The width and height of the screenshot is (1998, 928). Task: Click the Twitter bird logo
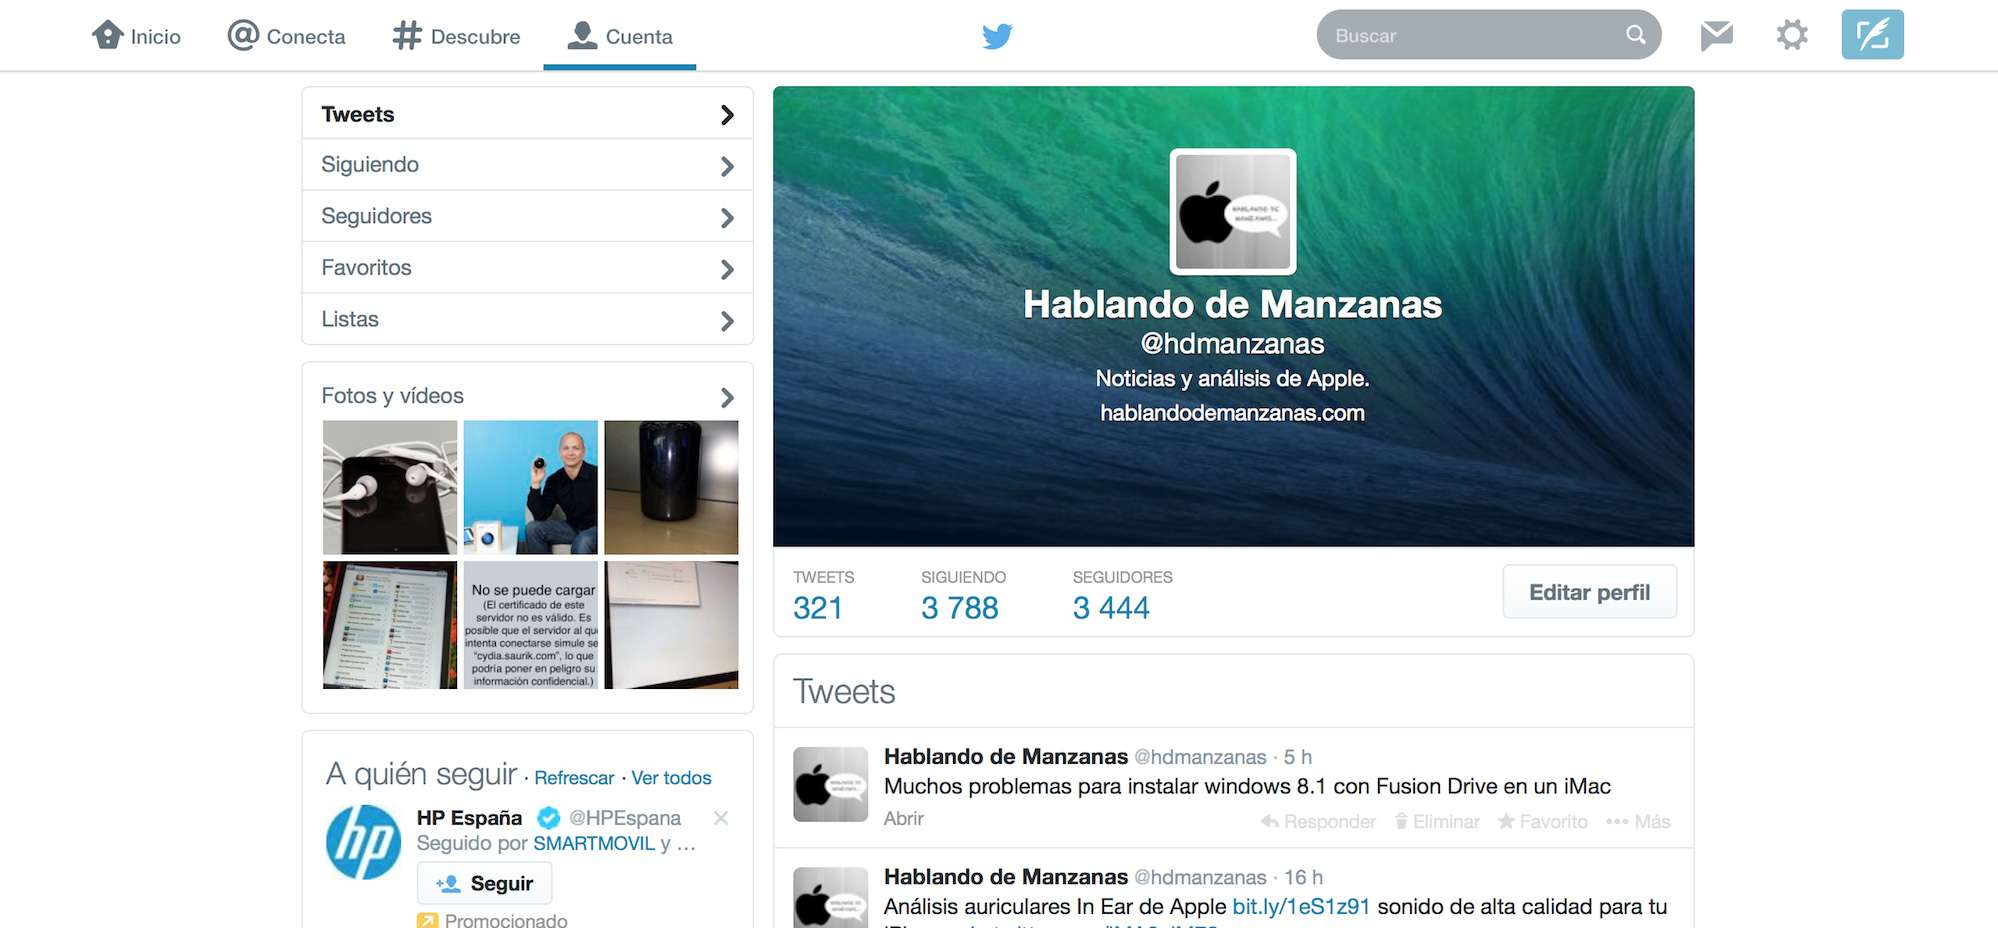(997, 36)
